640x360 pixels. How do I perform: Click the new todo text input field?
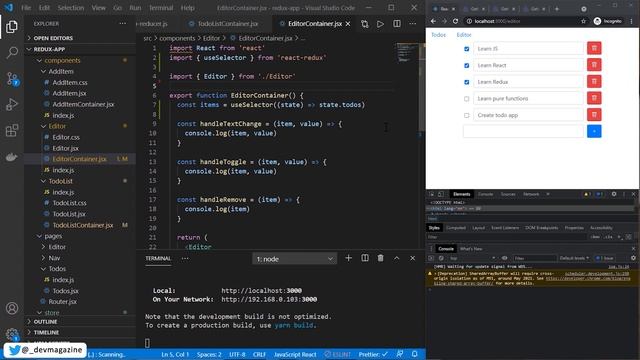click(x=524, y=131)
